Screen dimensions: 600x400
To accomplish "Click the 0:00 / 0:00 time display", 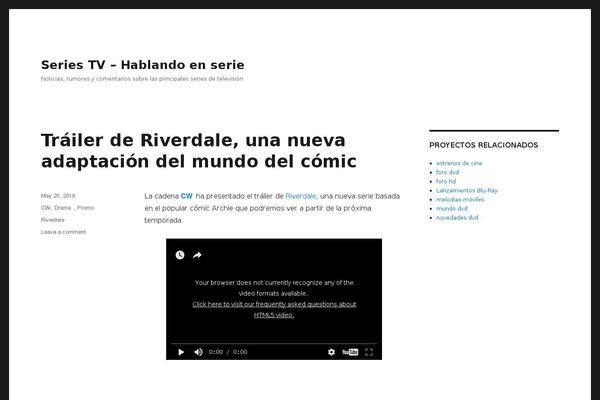I will point(228,352).
